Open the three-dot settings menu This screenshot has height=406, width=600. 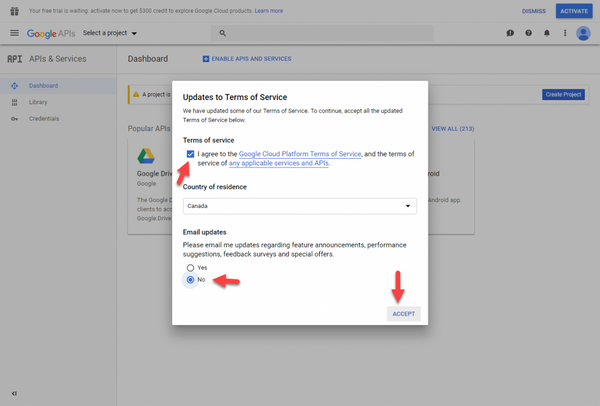point(564,33)
